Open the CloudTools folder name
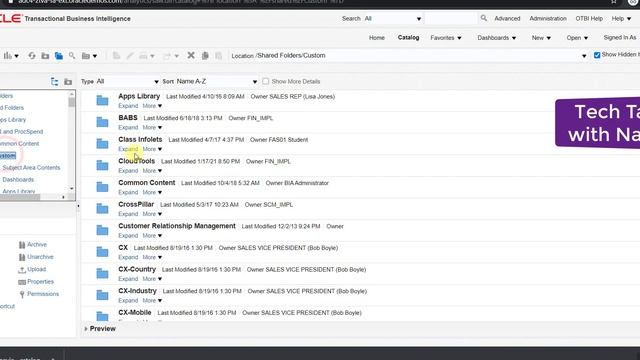The width and height of the screenshot is (640, 360). (x=136, y=161)
